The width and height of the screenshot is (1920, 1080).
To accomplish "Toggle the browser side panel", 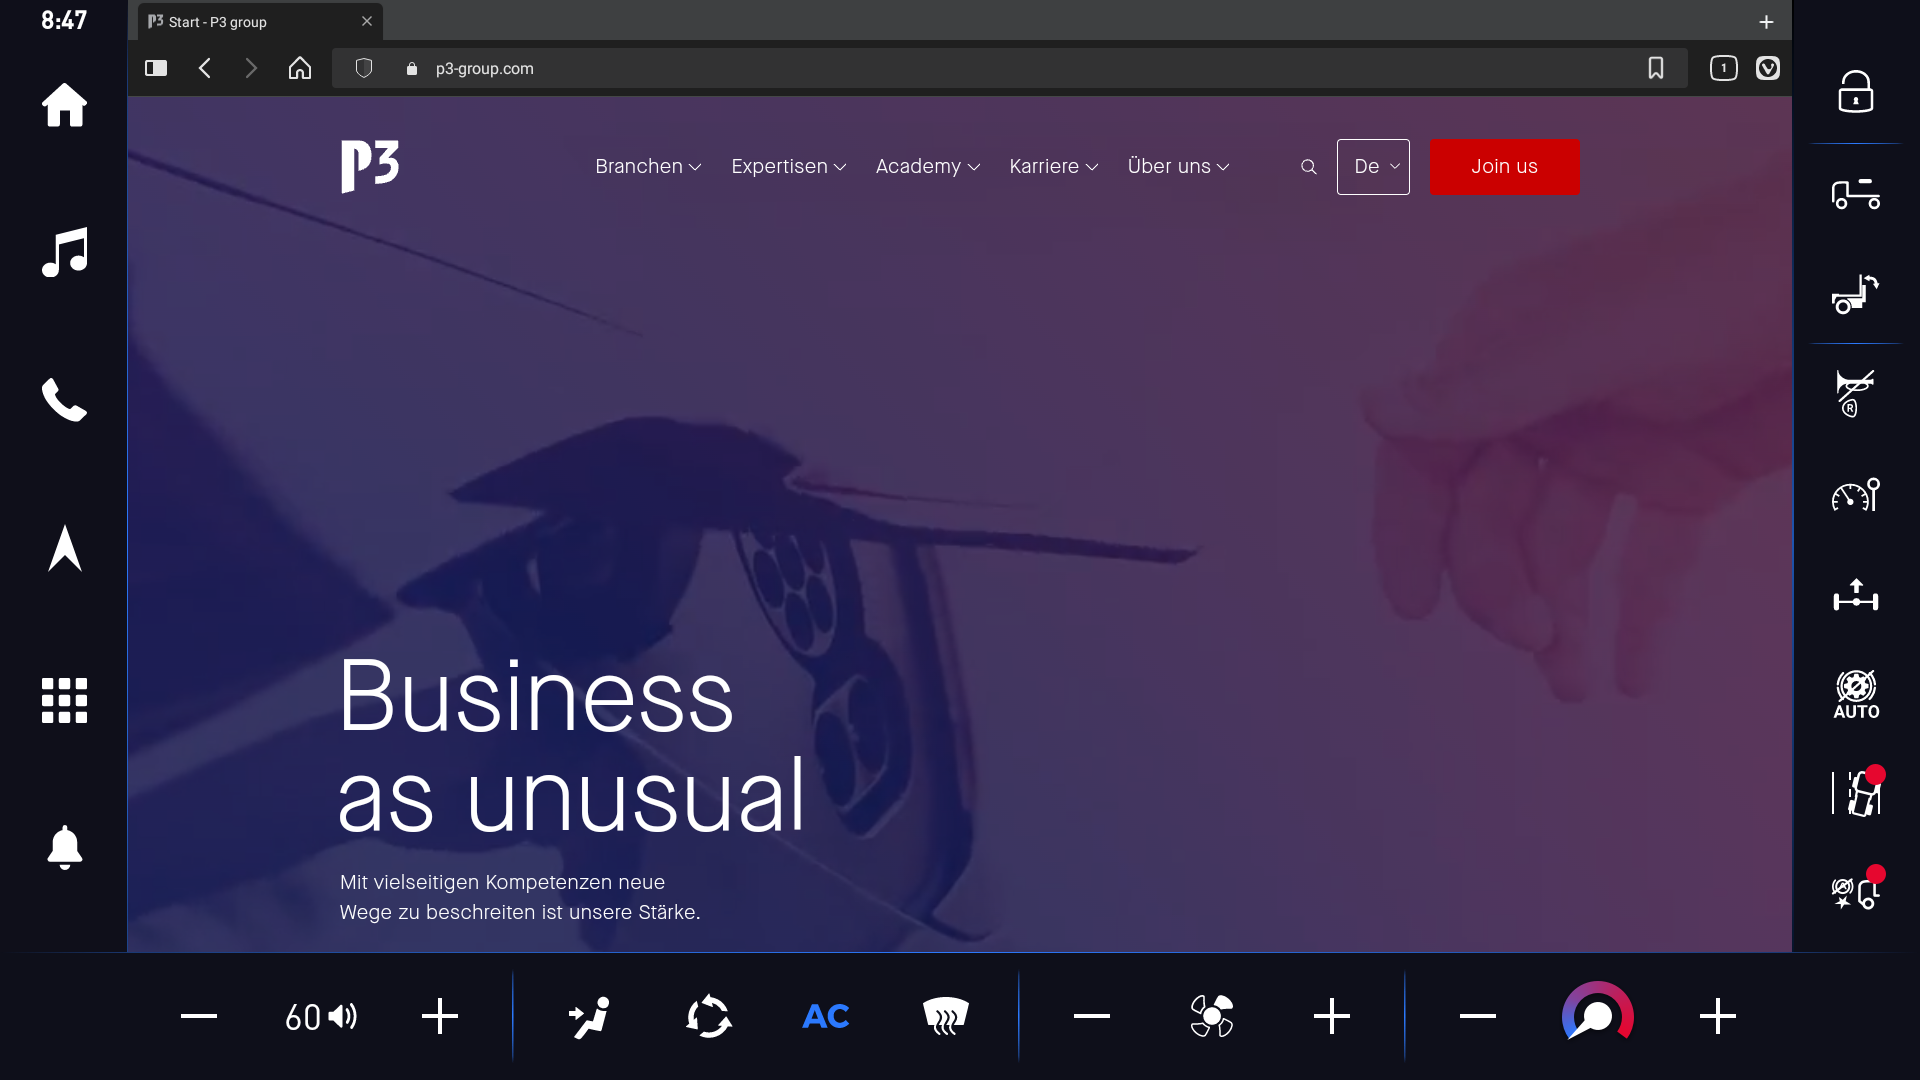I will [x=156, y=68].
